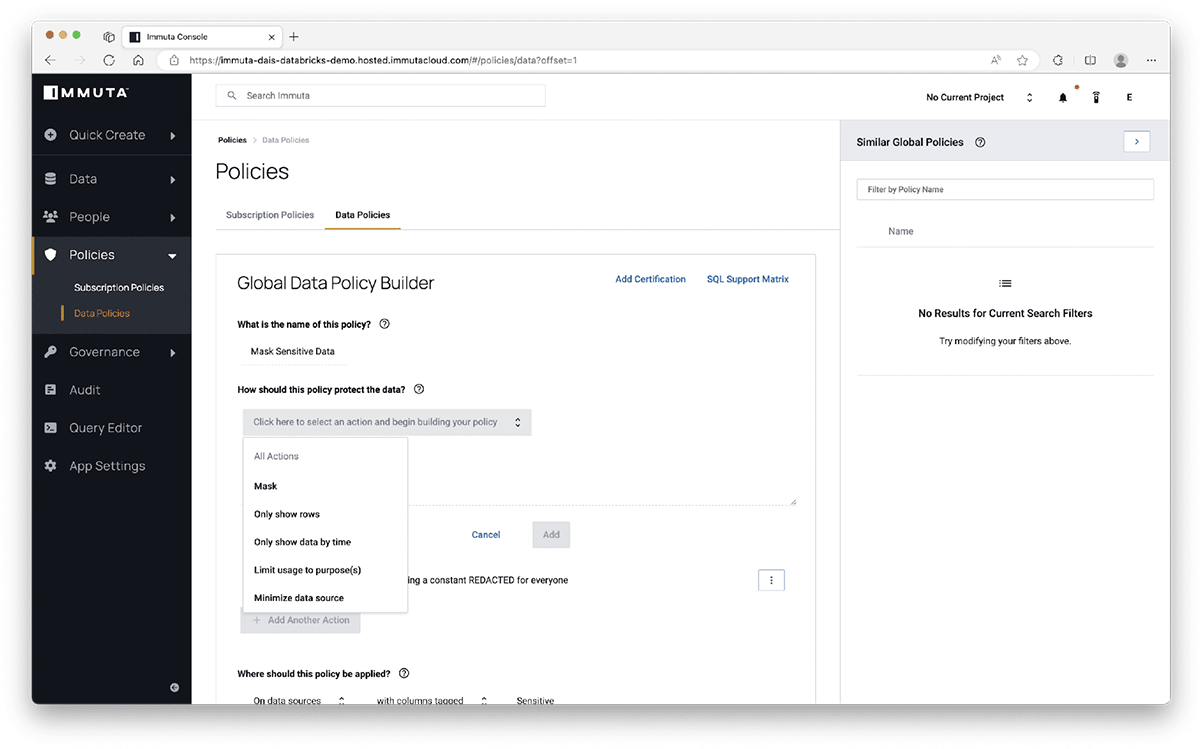Click the Add Certification link
The width and height of the screenshot is (1200, 749).
650,279
